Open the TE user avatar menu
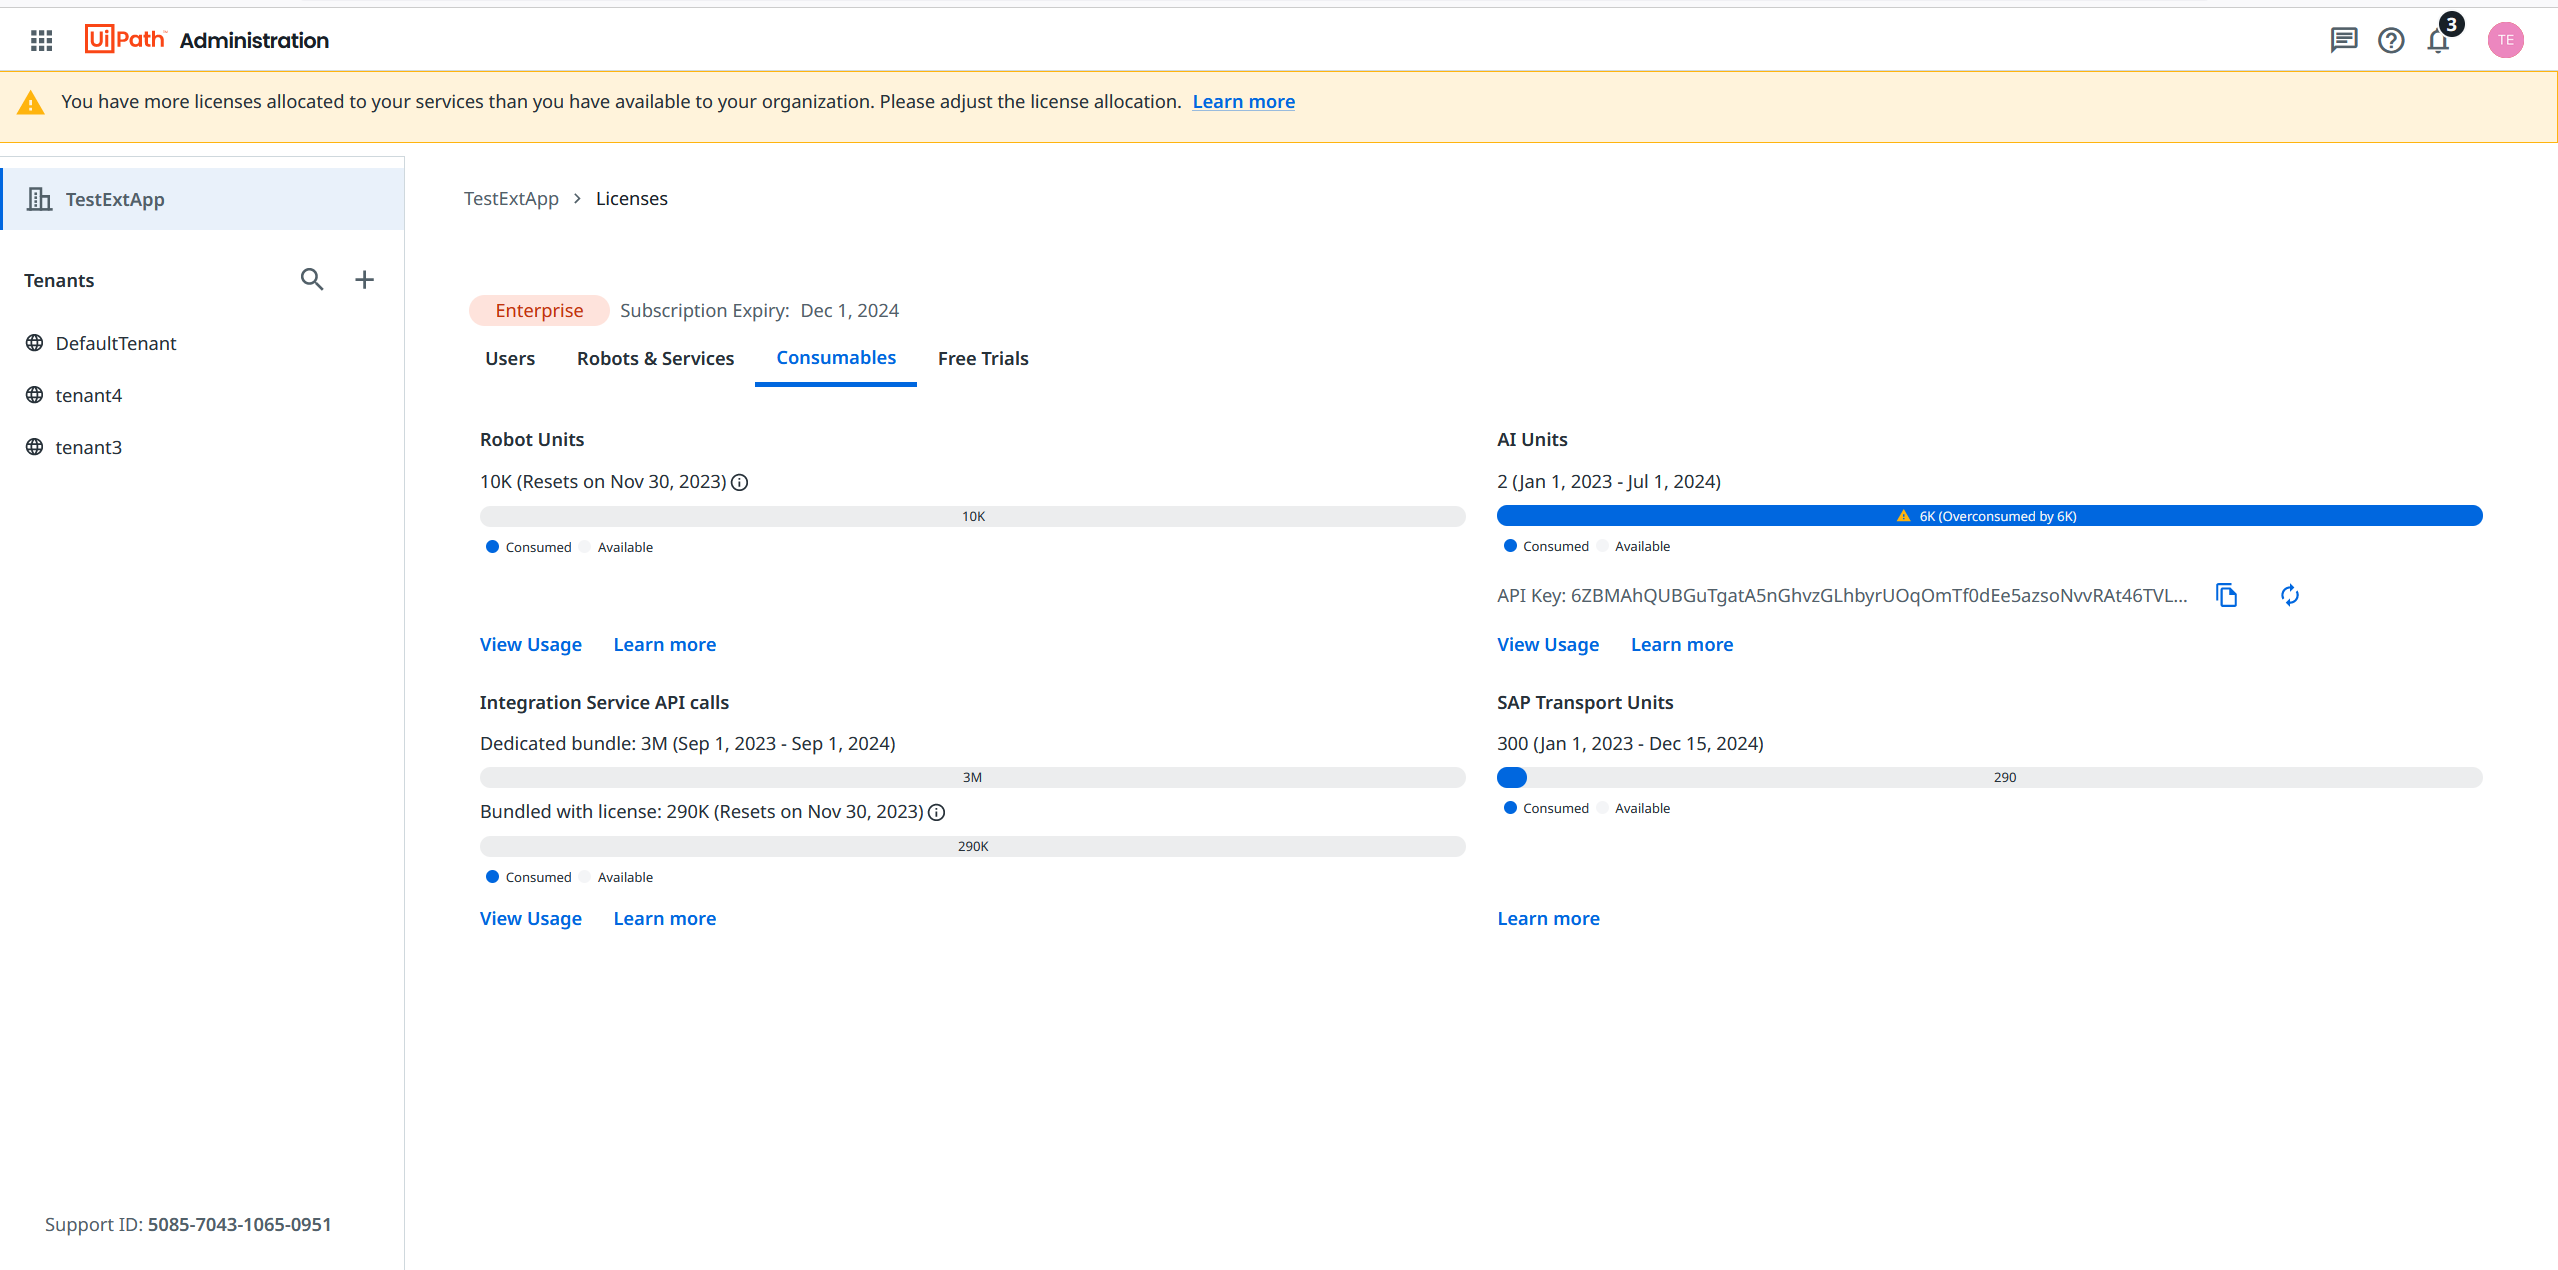2558x1270 pixels. (x=2505, y=40)
